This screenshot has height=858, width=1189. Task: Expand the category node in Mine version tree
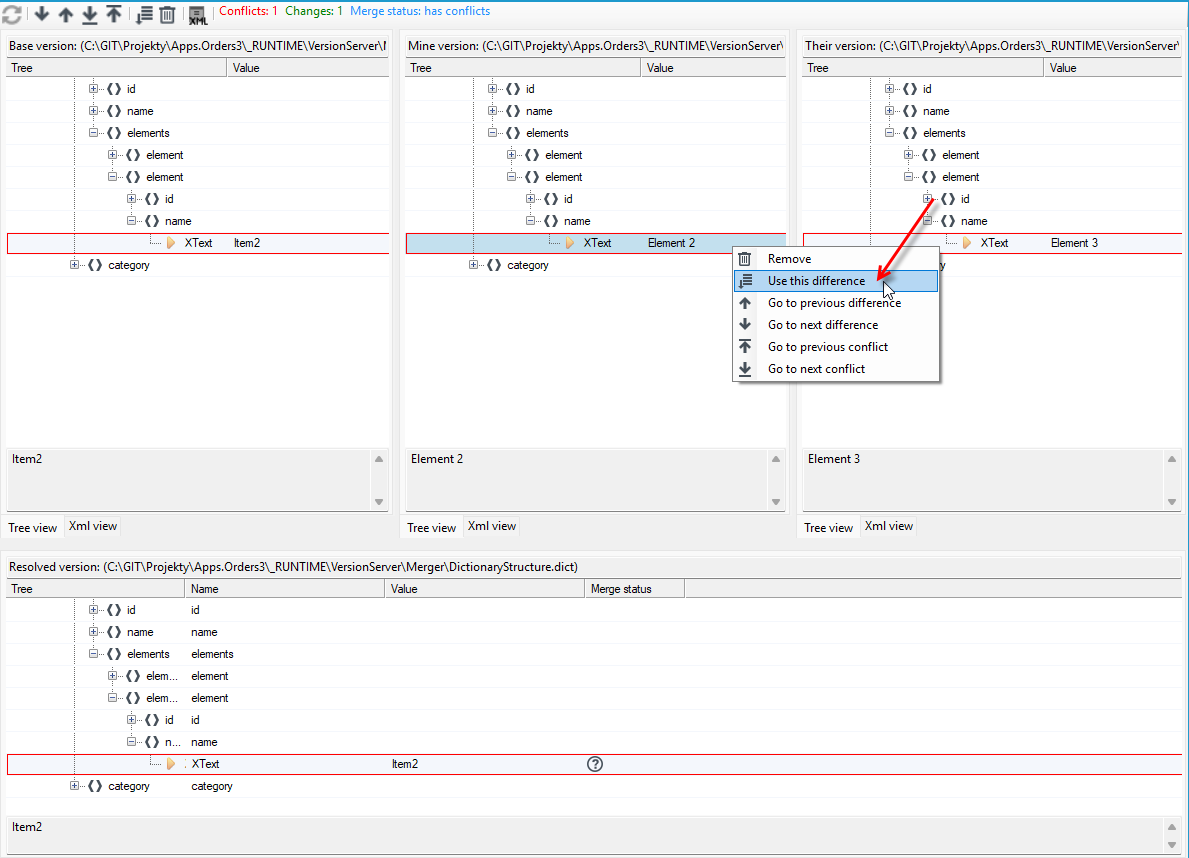tap(473, 265)
